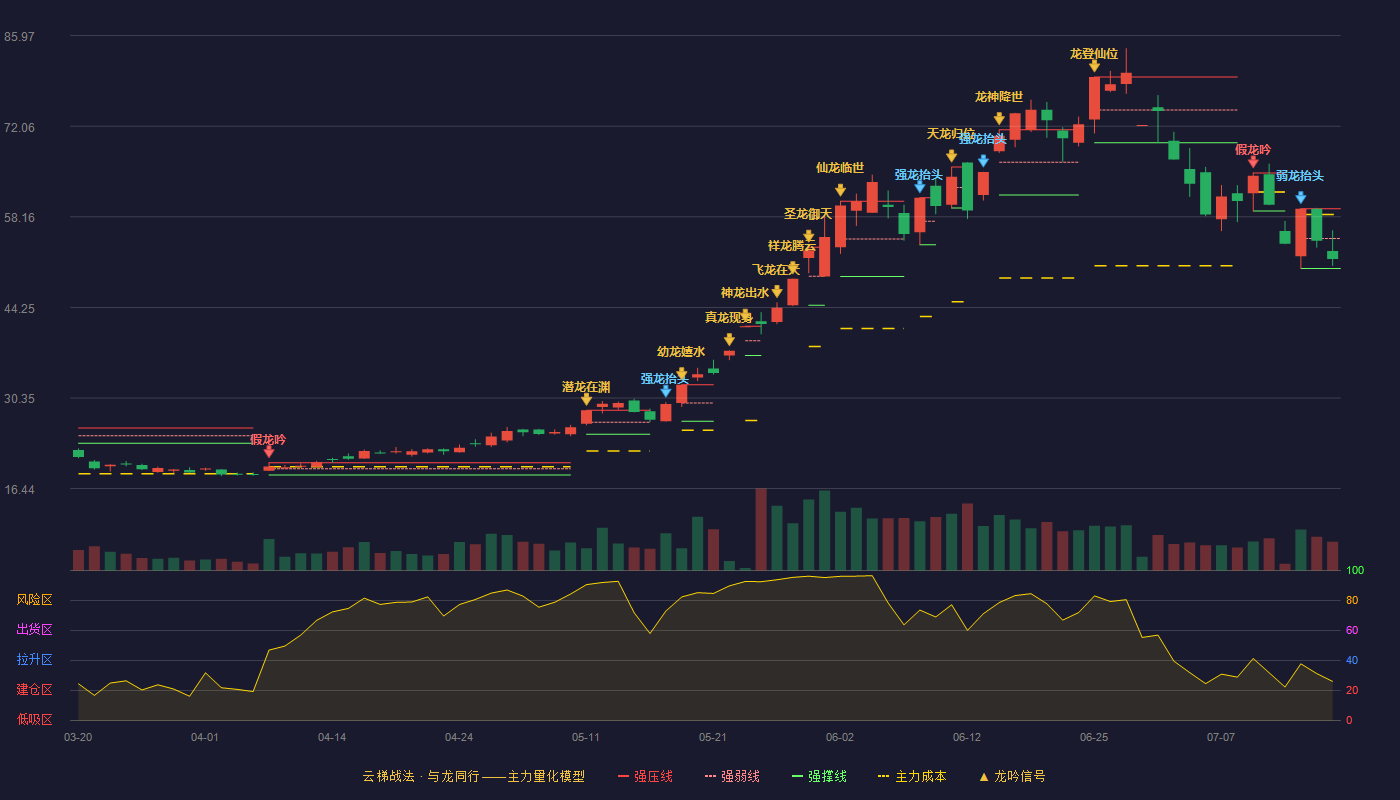Click the 拉升区 zone label
Screen dimensions: 1400x800
[x=35, y=660]
